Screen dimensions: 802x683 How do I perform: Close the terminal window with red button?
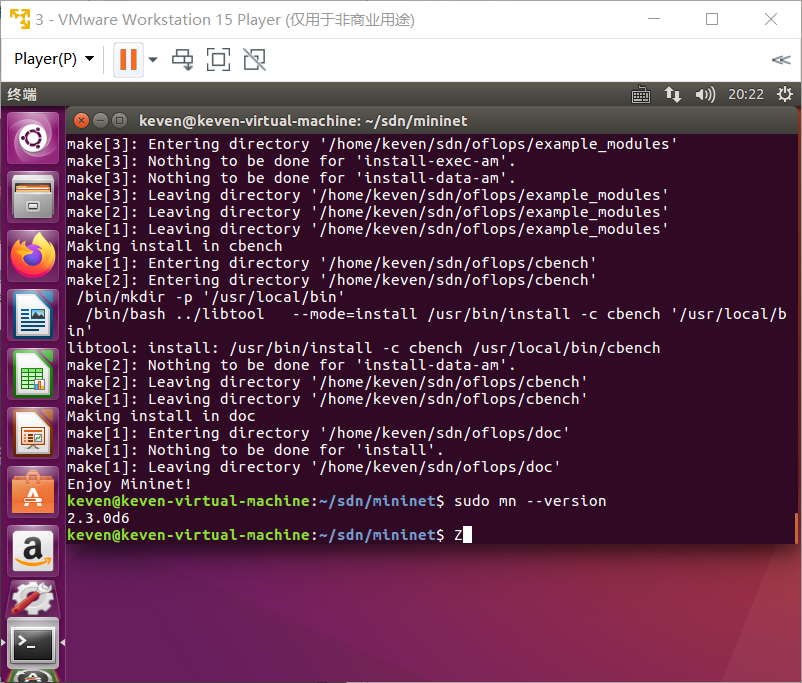pyautogui.click(x=81, y=121)
